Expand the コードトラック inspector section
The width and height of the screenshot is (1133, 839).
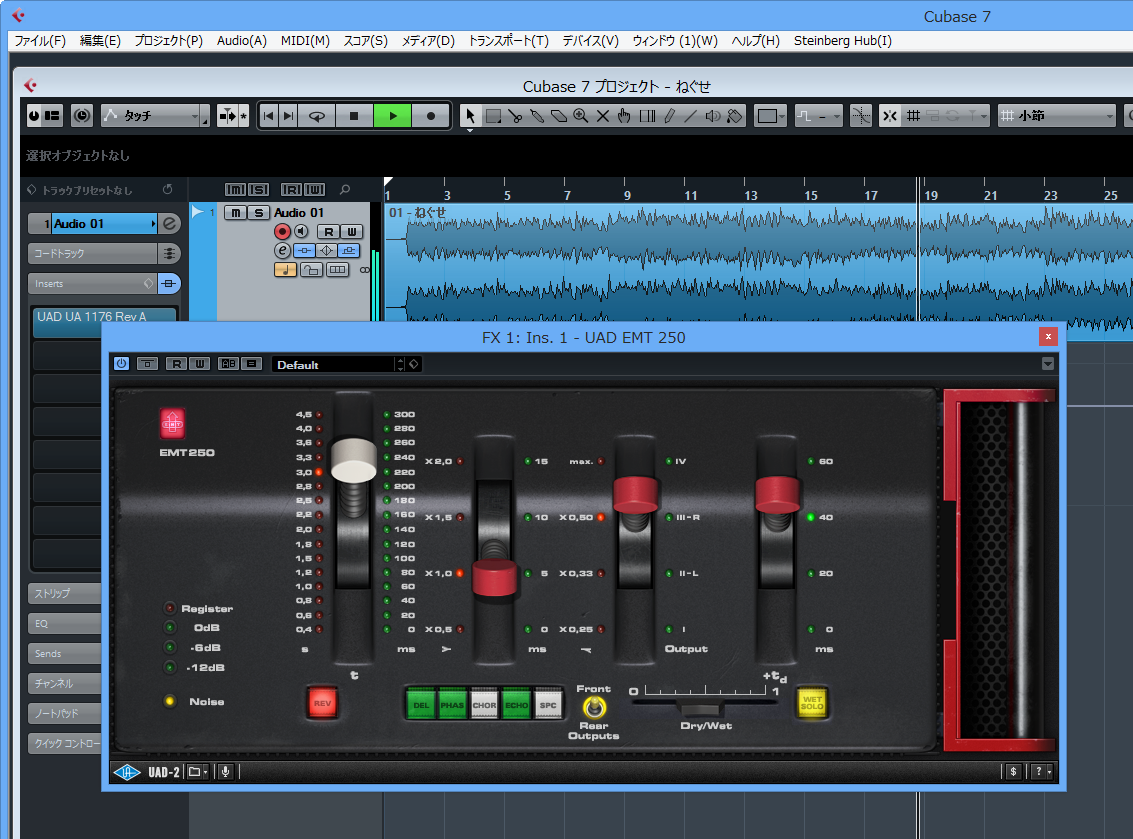pos(93,254)
